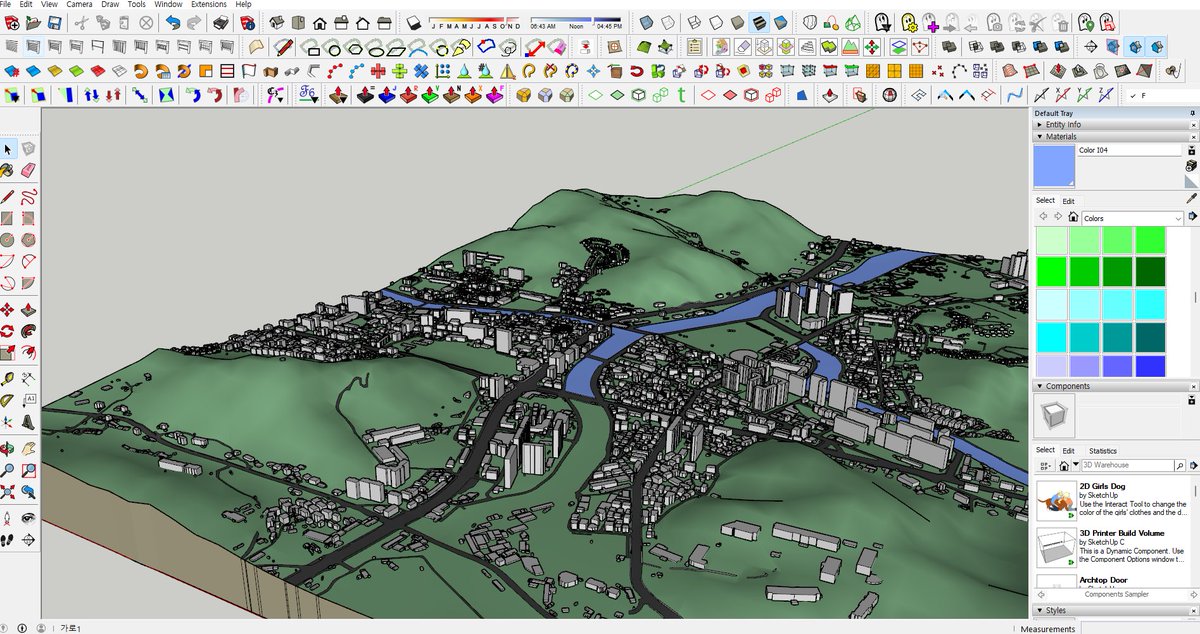Switch to Materials Edit tab
This screenshot has height=634, width=1200.
tap(1069, 201)
